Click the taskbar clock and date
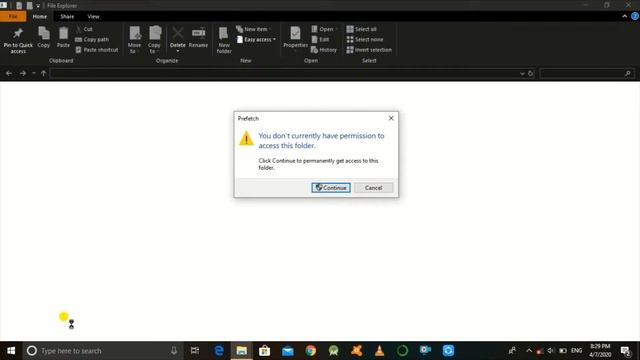The height and width of the screenshot is (360, 640). (600, 351)
